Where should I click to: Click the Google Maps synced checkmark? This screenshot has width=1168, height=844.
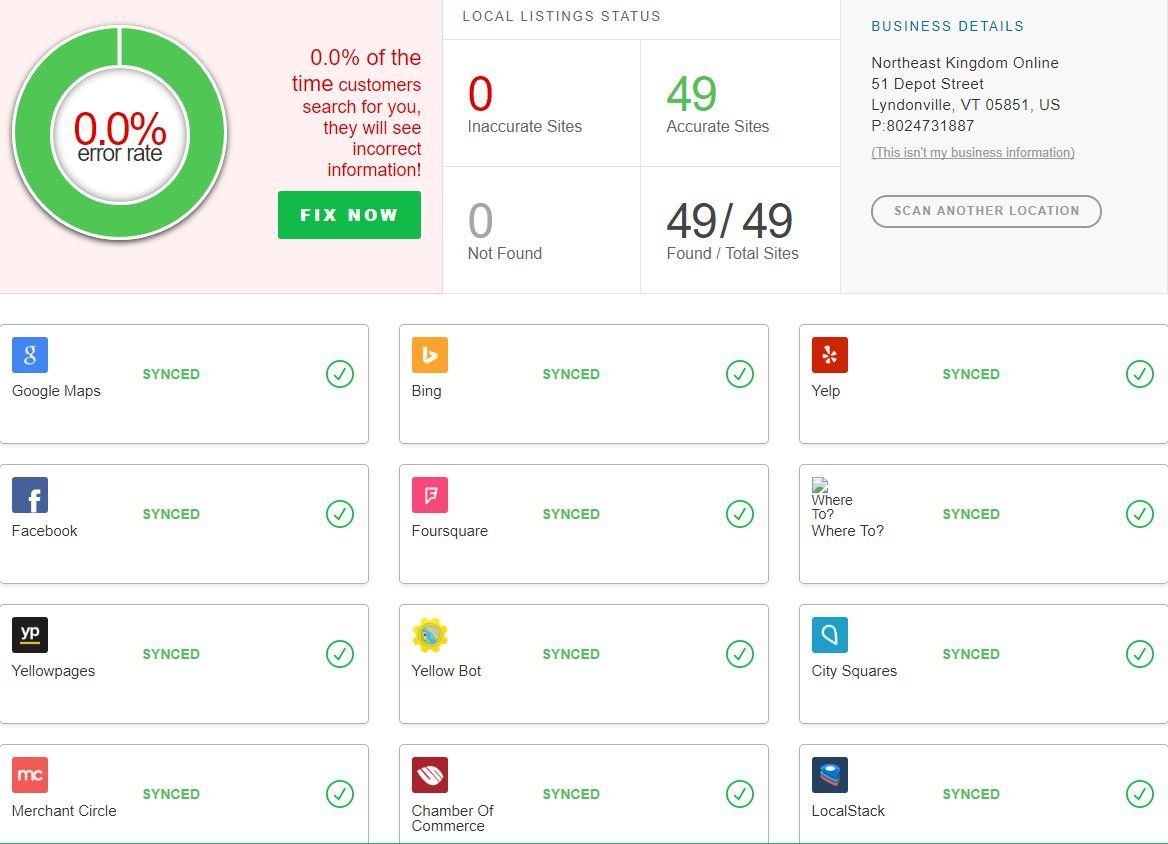[340, 374]
